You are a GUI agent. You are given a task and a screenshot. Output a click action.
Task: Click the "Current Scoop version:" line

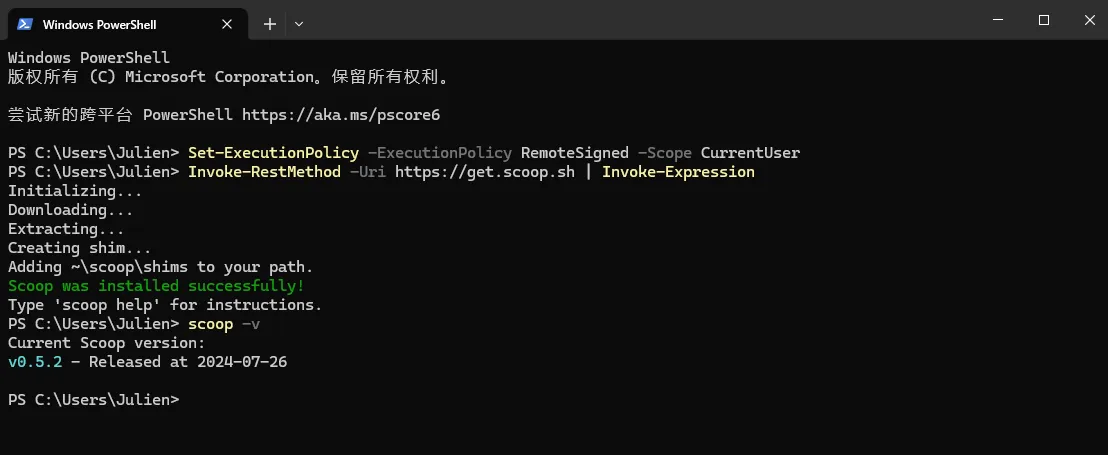(x=107, y=343)
